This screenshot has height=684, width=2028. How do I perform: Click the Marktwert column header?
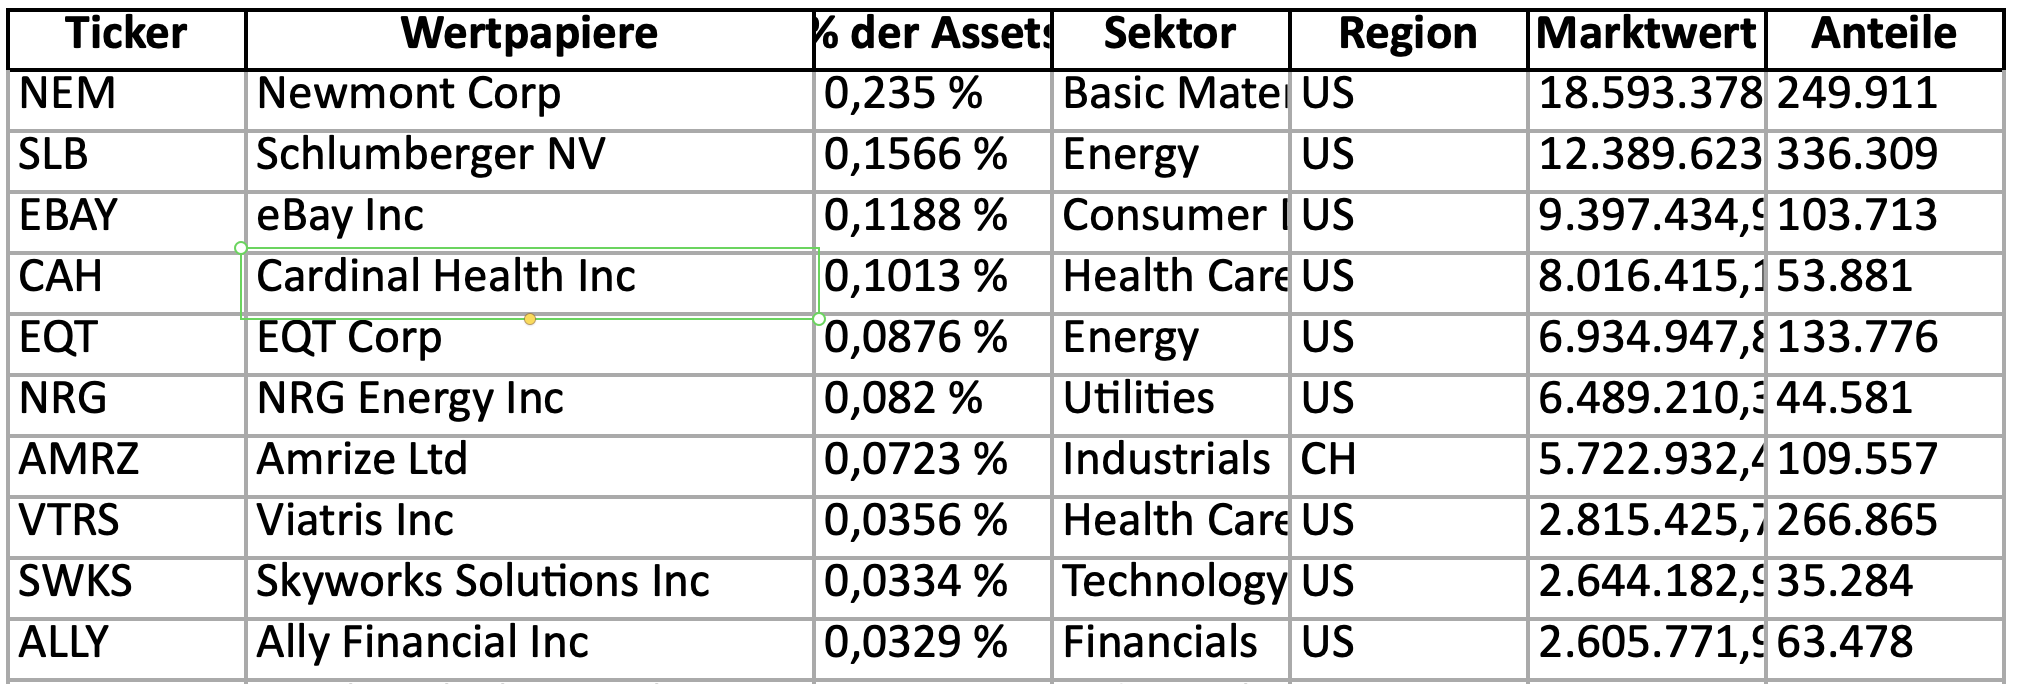point(1646,35)
